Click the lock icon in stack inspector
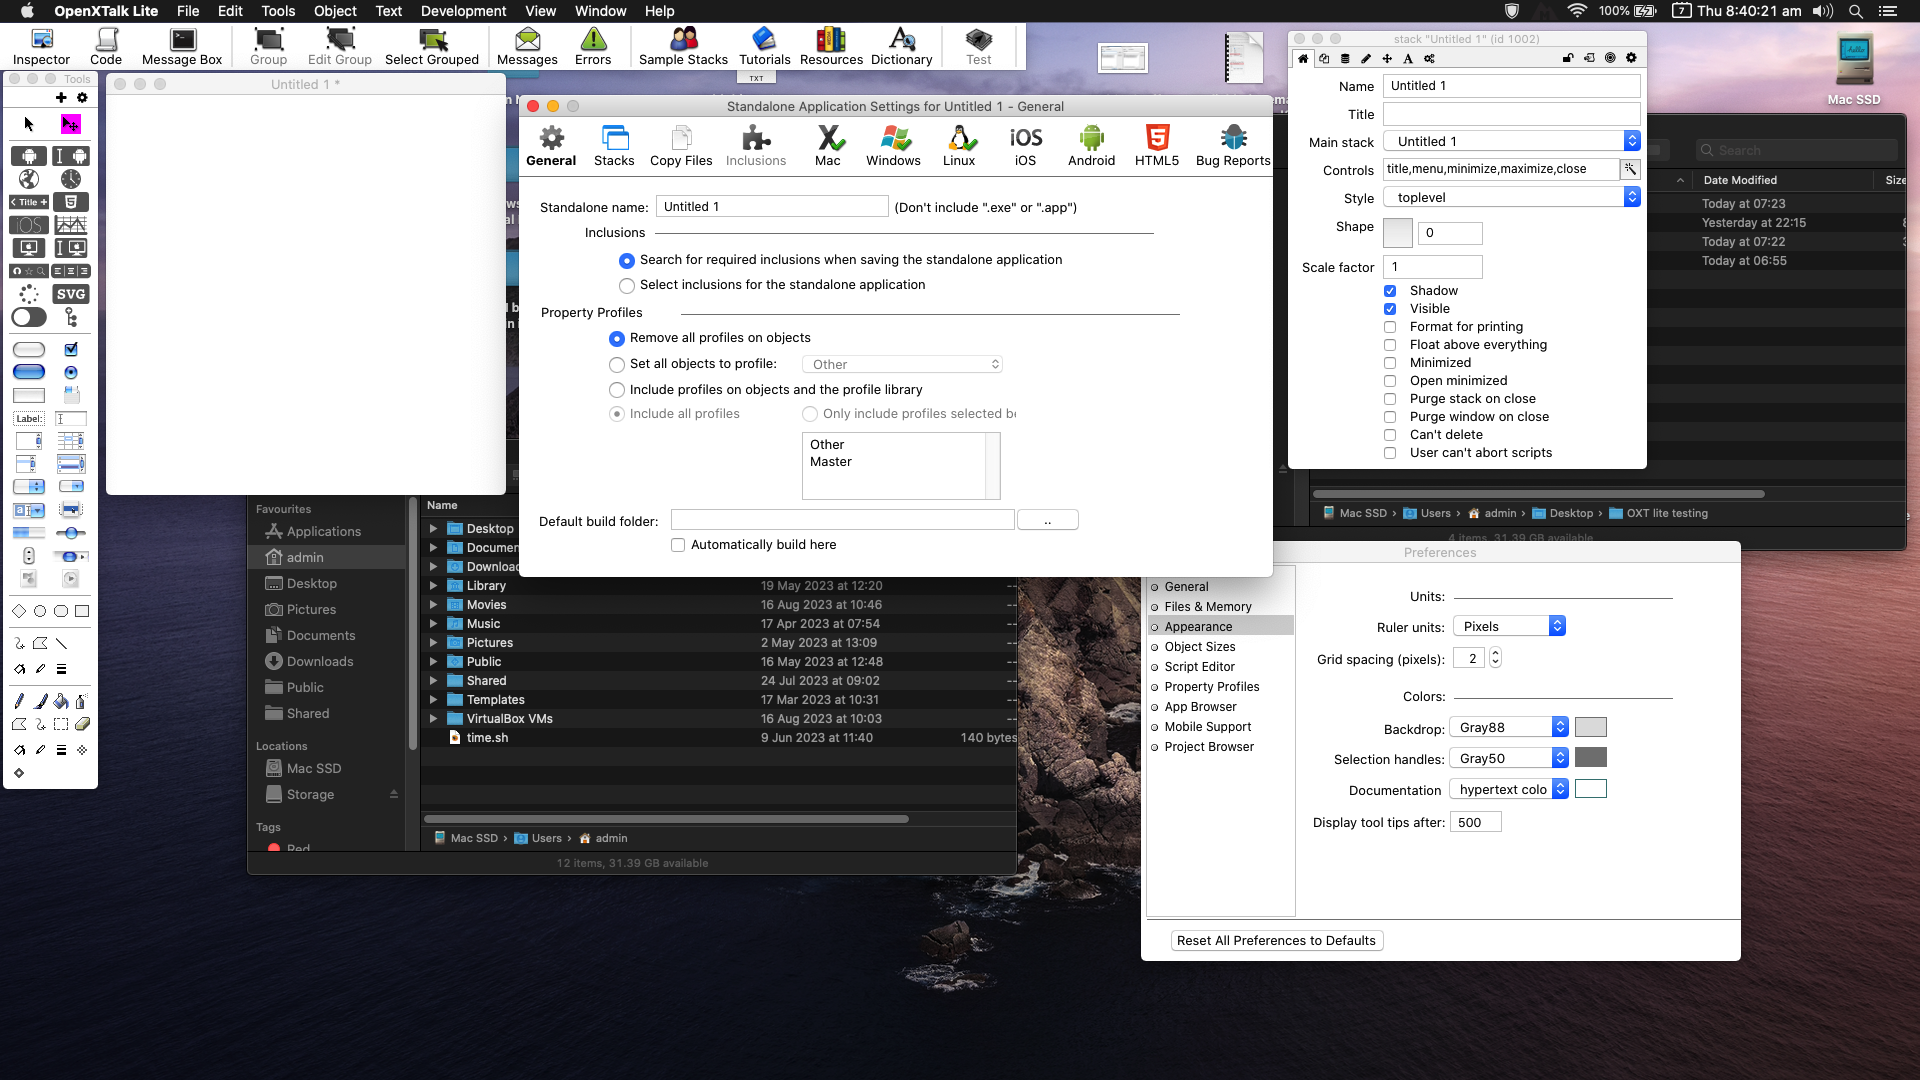The width and height of the screenshot is (1920, 1080). (x=1568, y=58)
